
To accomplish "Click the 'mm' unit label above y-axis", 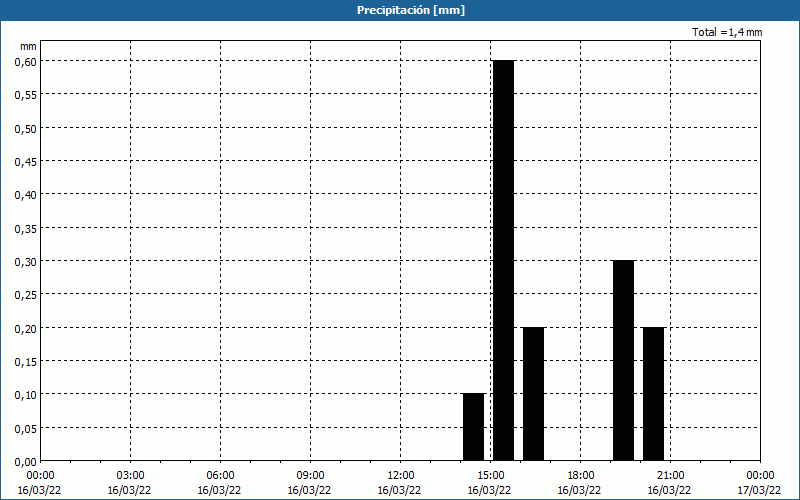I will coord(28,46).
